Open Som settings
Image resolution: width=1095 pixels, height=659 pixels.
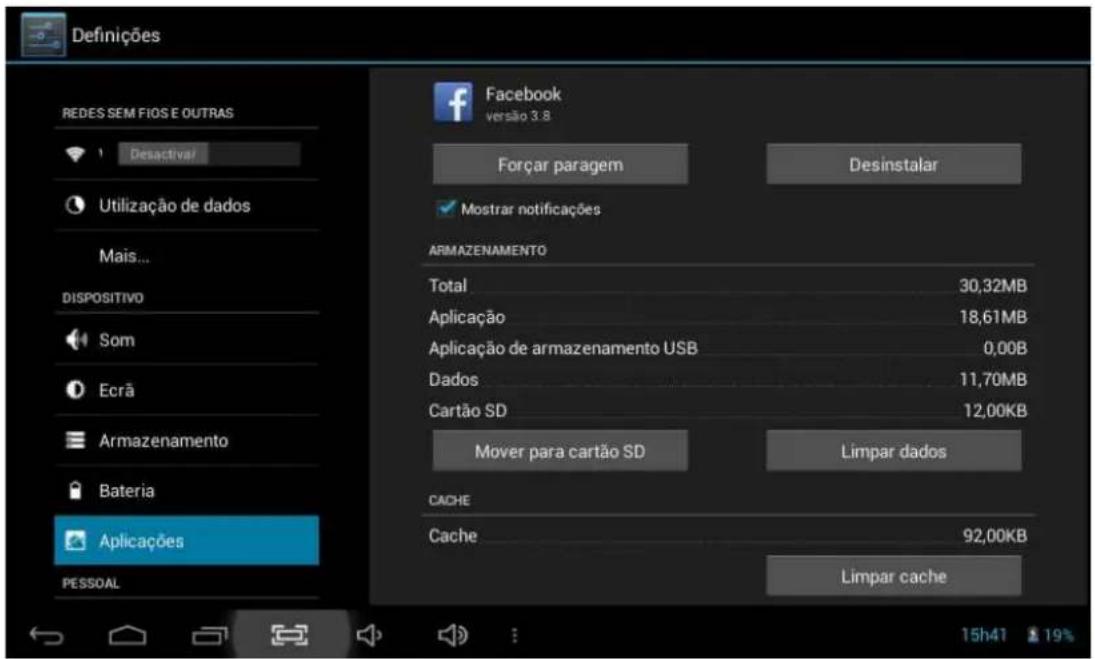pyautogui.click(x=186, y=340)
